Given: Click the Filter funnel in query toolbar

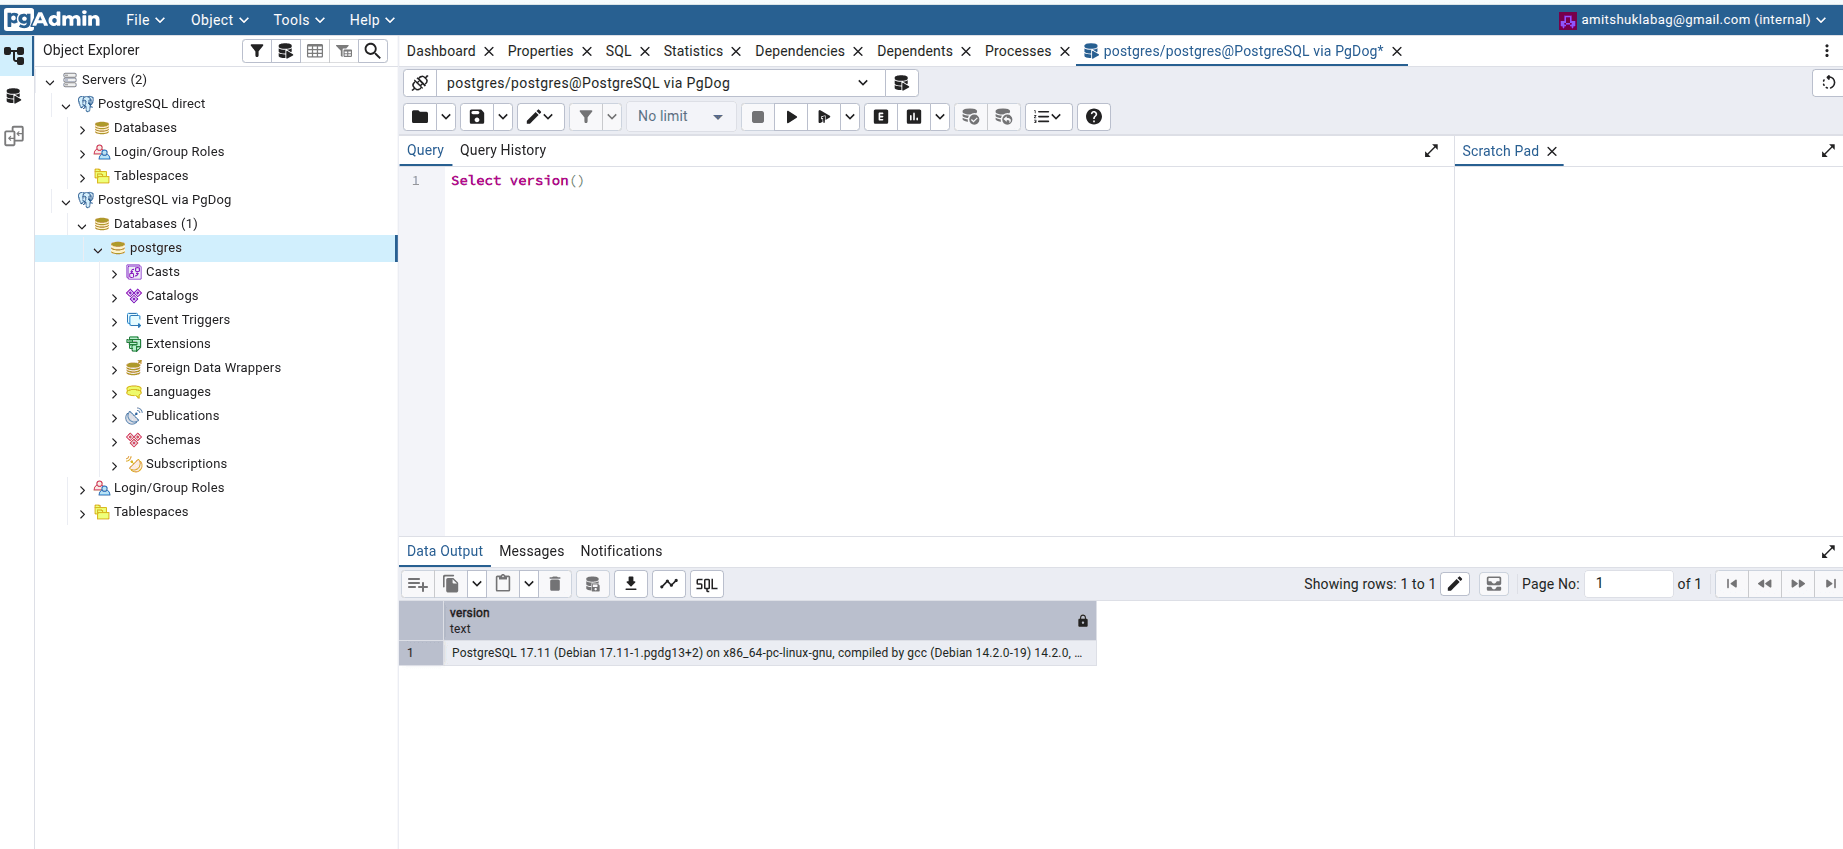Looking at the screenshot, I should [x=586, y=117].
